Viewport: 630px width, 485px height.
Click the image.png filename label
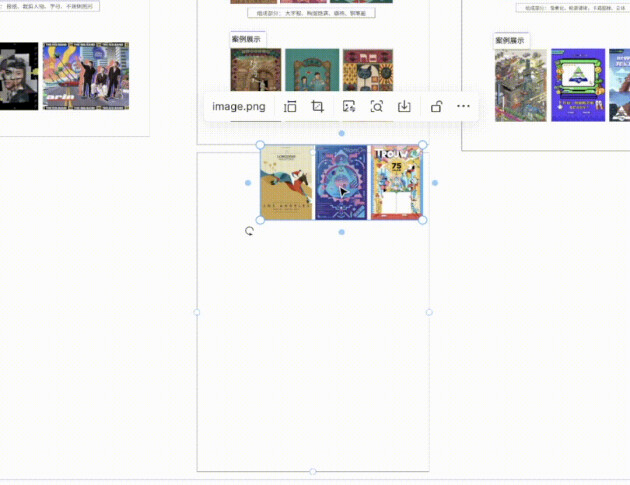tap(239, 106)
